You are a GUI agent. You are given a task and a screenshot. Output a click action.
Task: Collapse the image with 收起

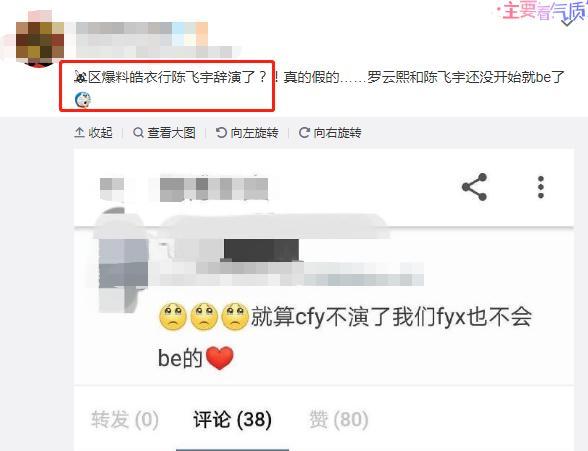tap(93, 132)
